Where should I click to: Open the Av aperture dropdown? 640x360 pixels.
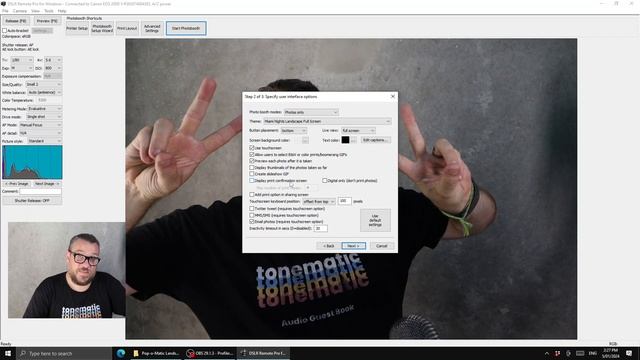coord(53,60)
